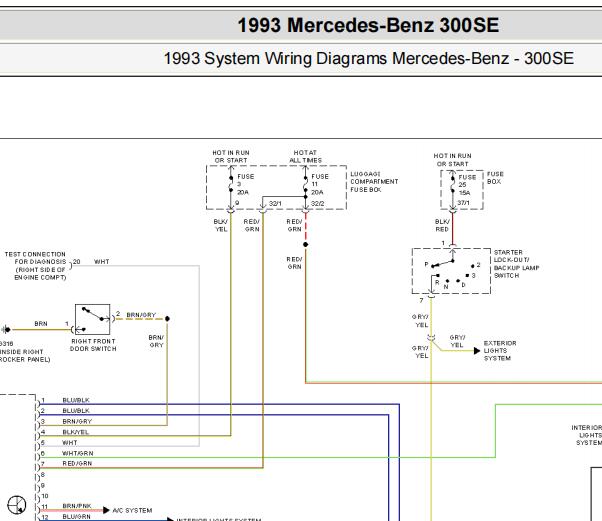Select the "BLK/RED" wire label
Viewport: 602px width, 521px height.
coord(442,225)
